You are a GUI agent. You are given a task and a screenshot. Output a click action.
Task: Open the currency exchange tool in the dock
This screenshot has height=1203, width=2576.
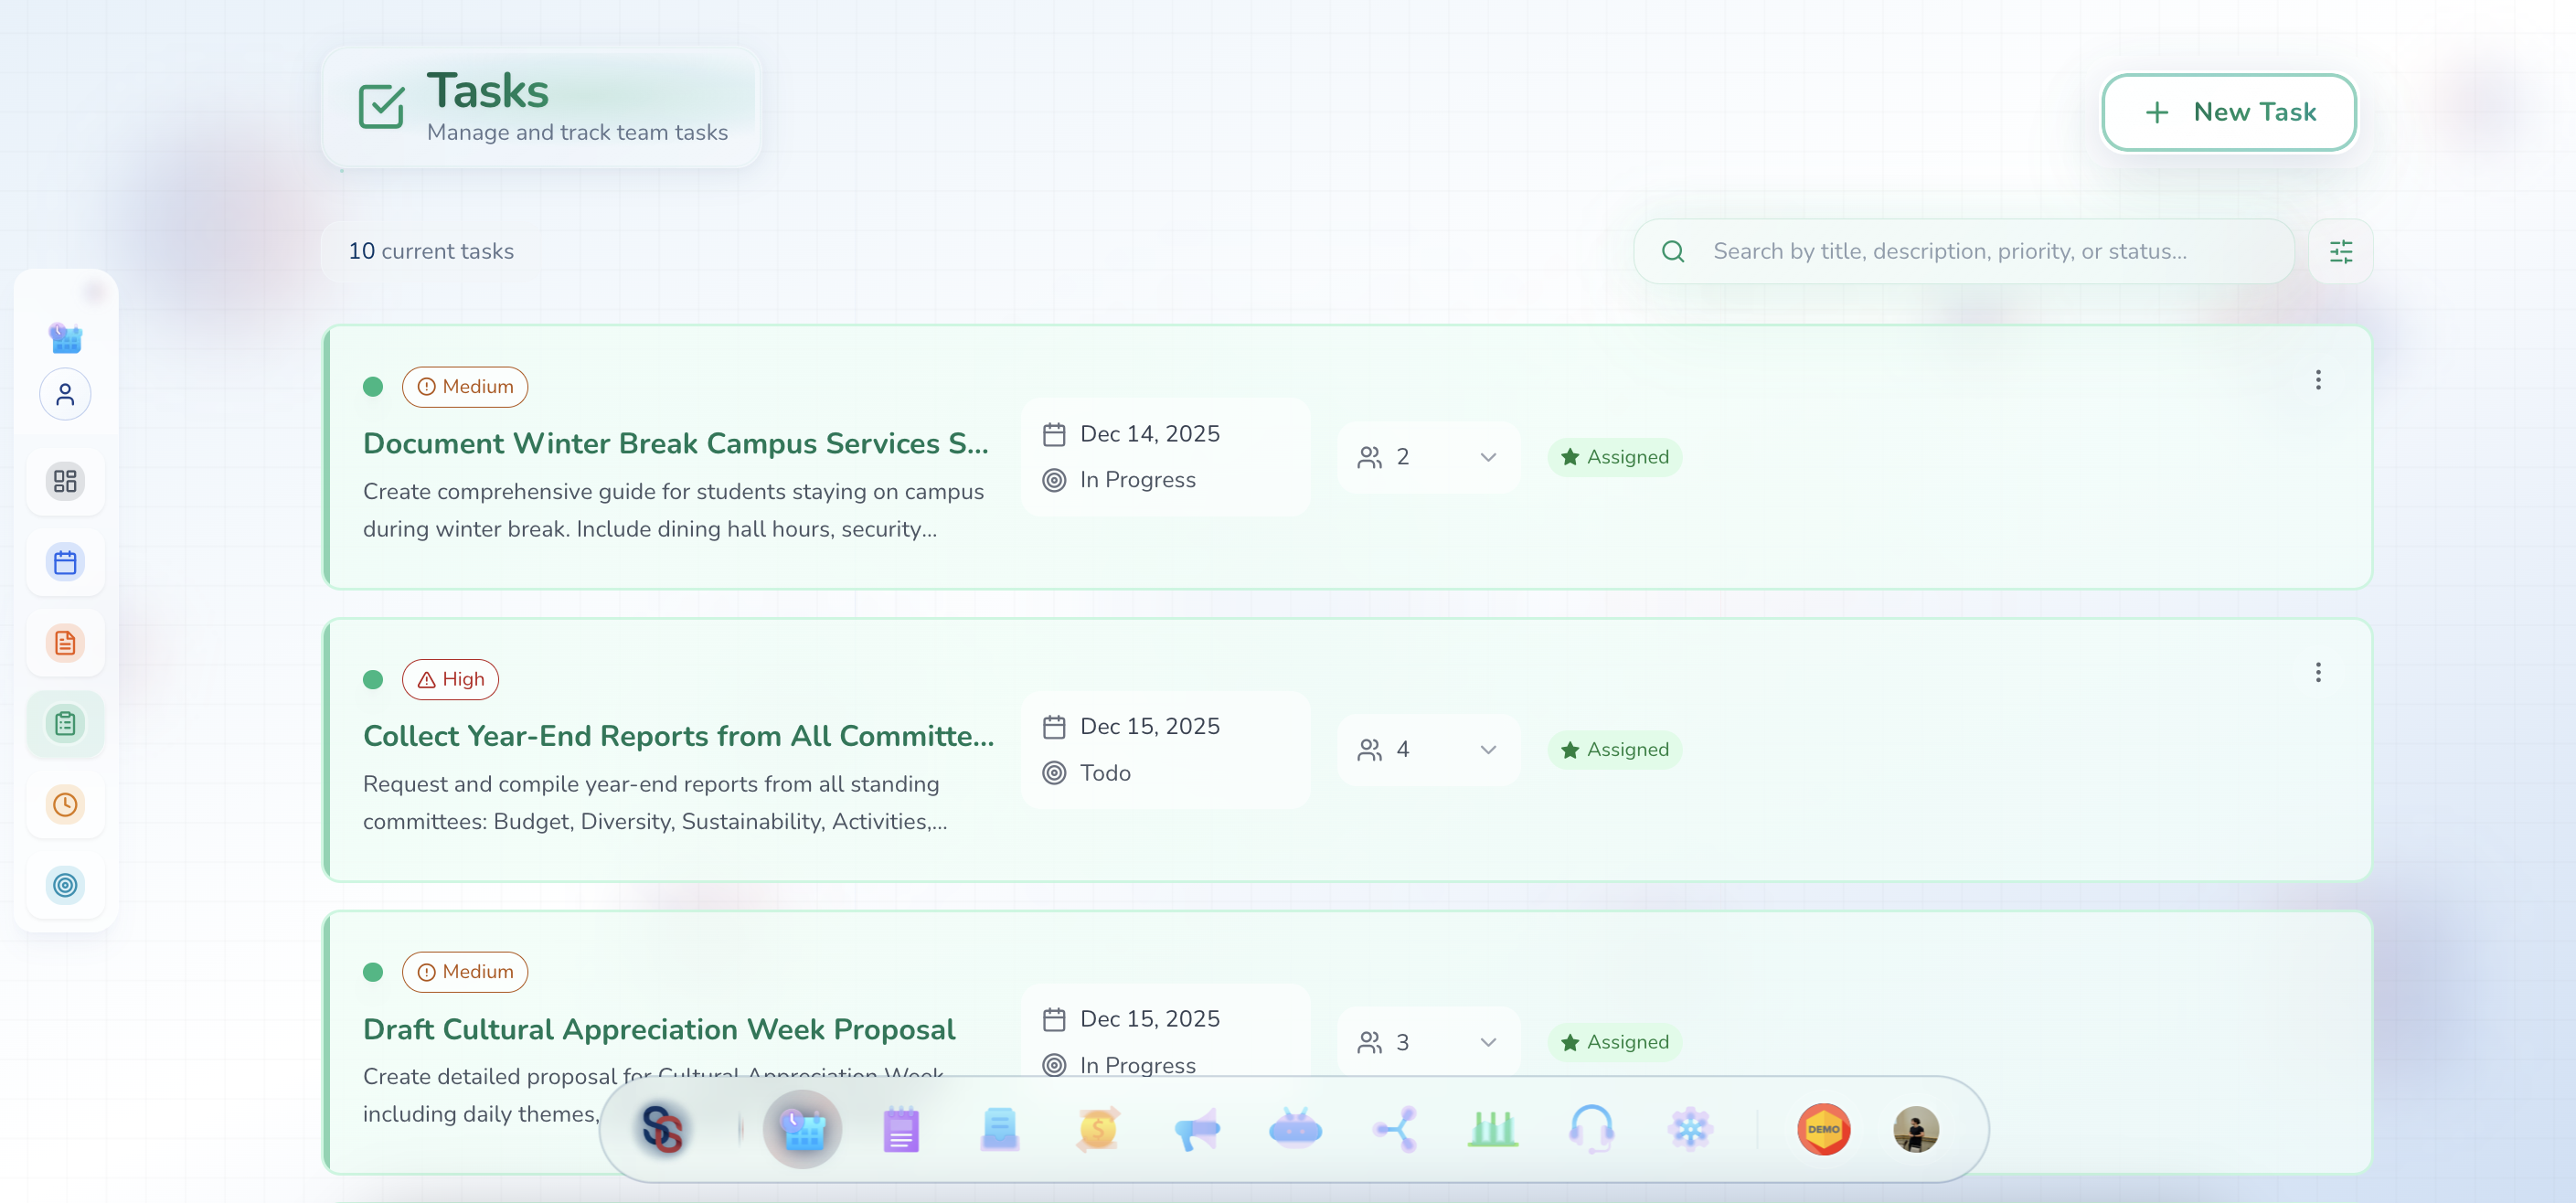click(x=1098, y=1129)
